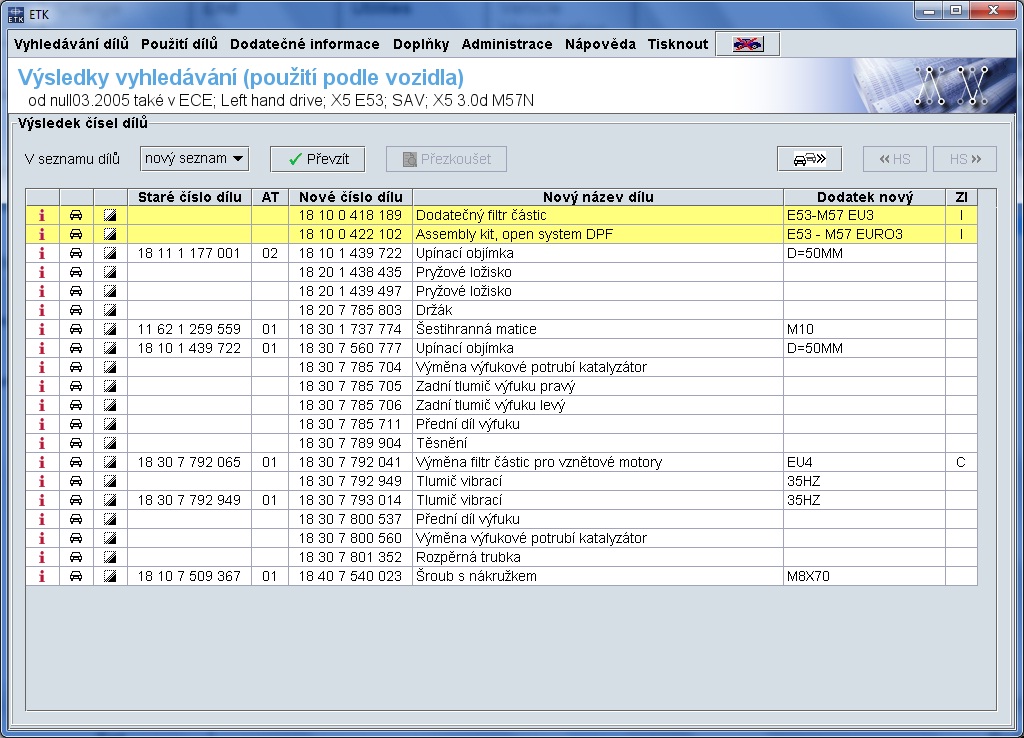Image resolution: width=1024 pixels, height=738 pixels.
Task: Click image icon in Rozpěrná trubka row
Action: pos(110,557)
